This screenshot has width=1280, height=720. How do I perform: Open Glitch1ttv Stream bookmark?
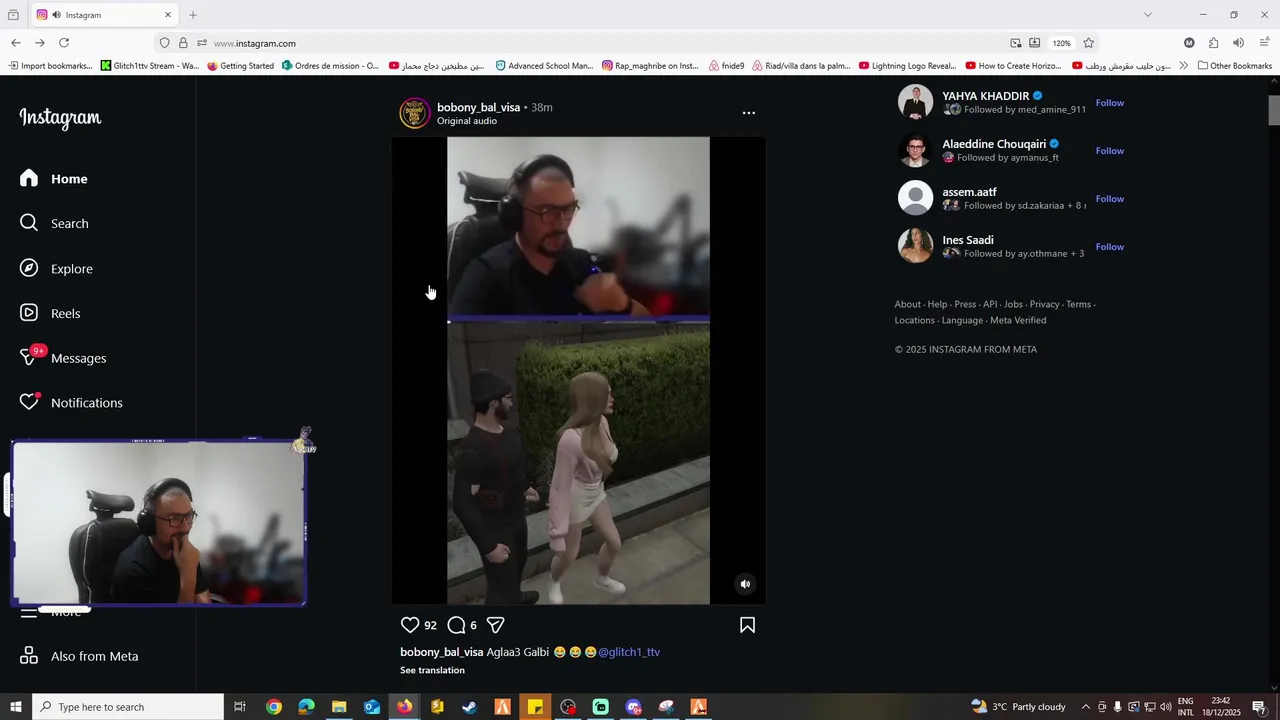[x=150, y=66]
